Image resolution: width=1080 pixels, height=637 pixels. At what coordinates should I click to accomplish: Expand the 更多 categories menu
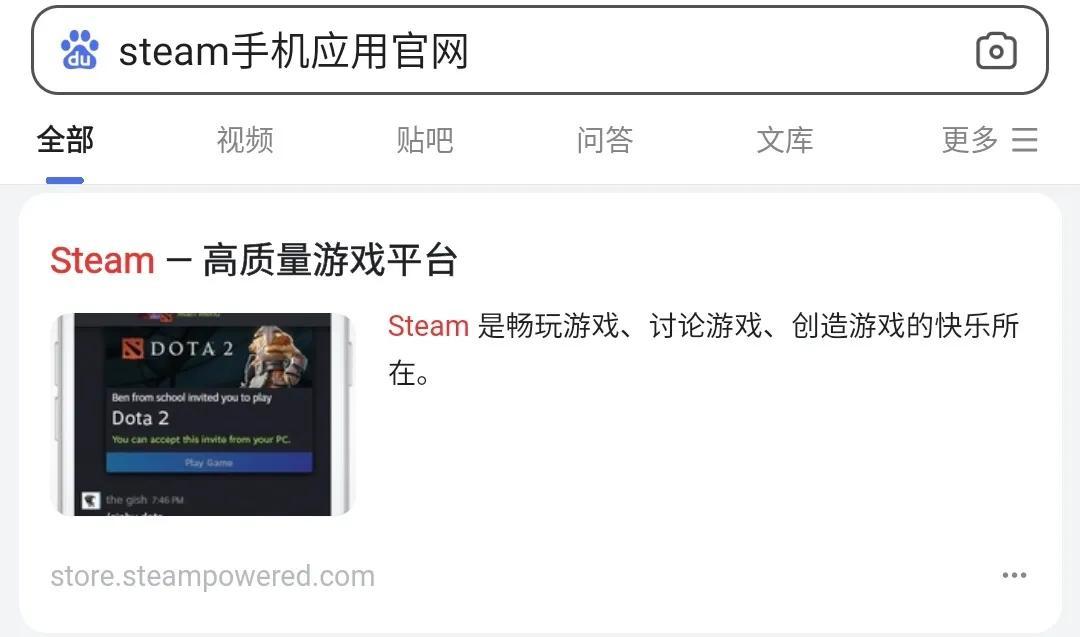tap(970, 140)
